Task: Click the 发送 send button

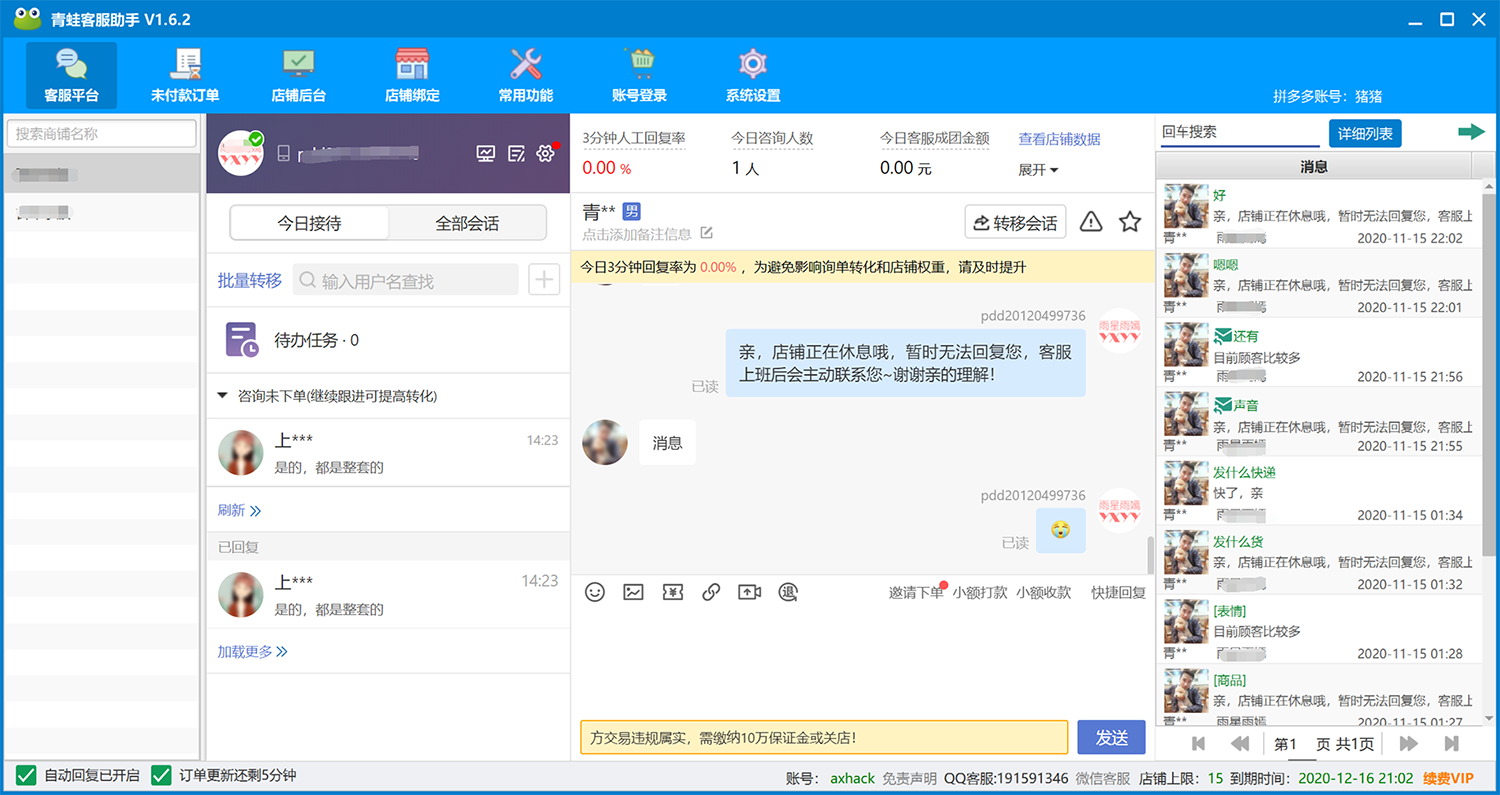Action: click(x=1112, y=738)
